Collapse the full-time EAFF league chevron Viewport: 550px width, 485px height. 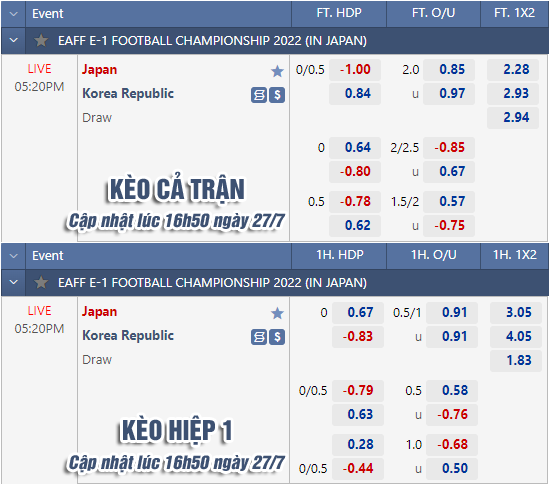[x=14, y=40]
